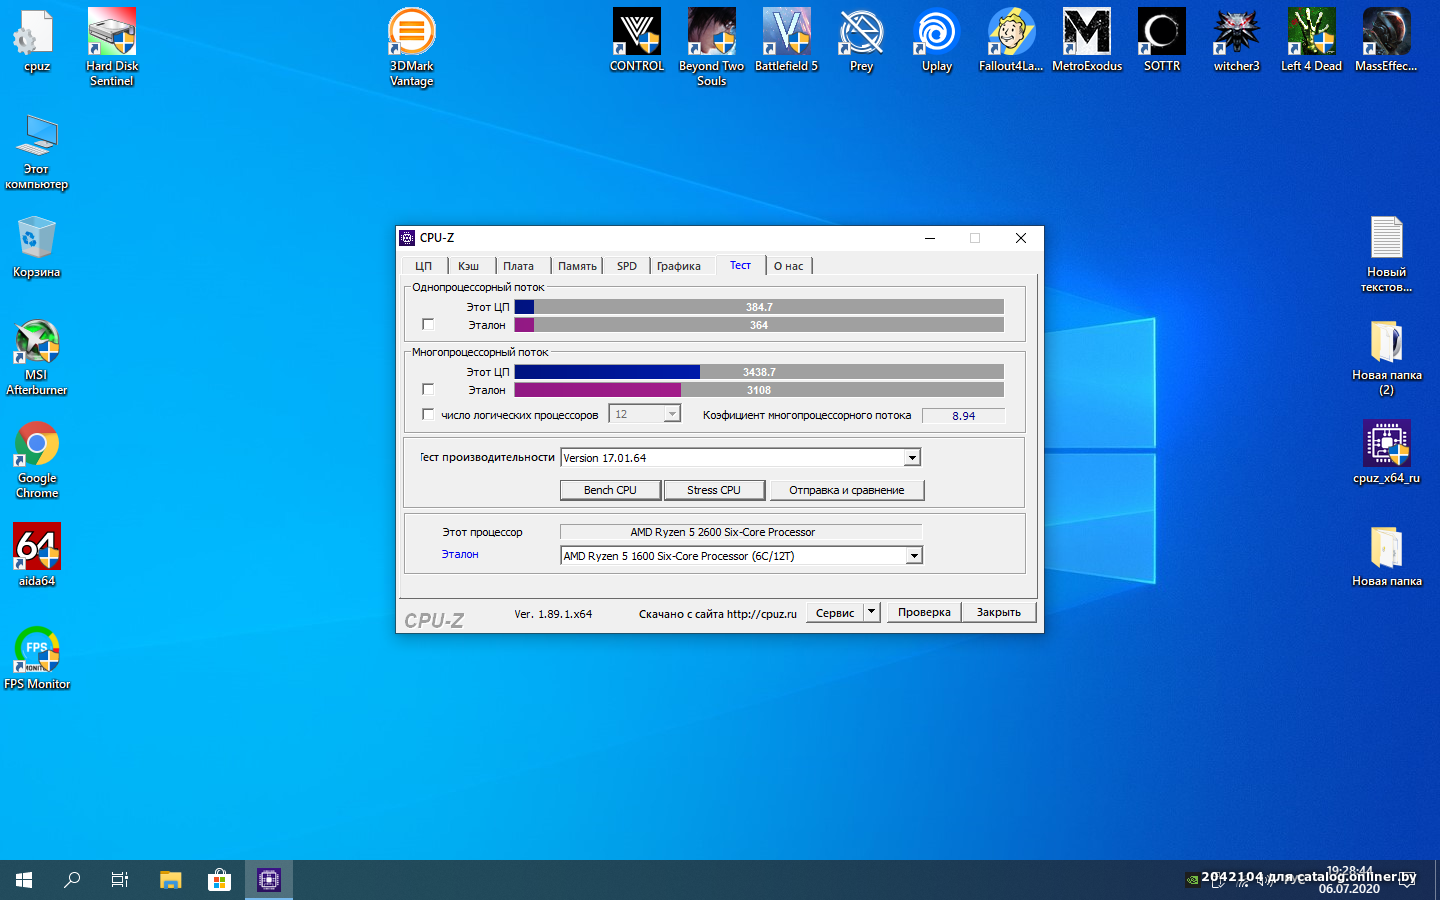This screenshot has width=1440, height=900.
Task: Launch 3DMark Vantage shortcut
Action: pos(412,47)
